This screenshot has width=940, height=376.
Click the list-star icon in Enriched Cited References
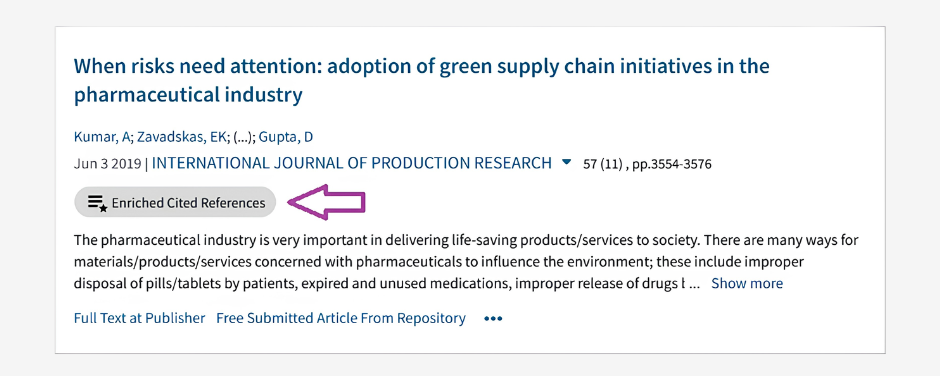pos(98,203)
